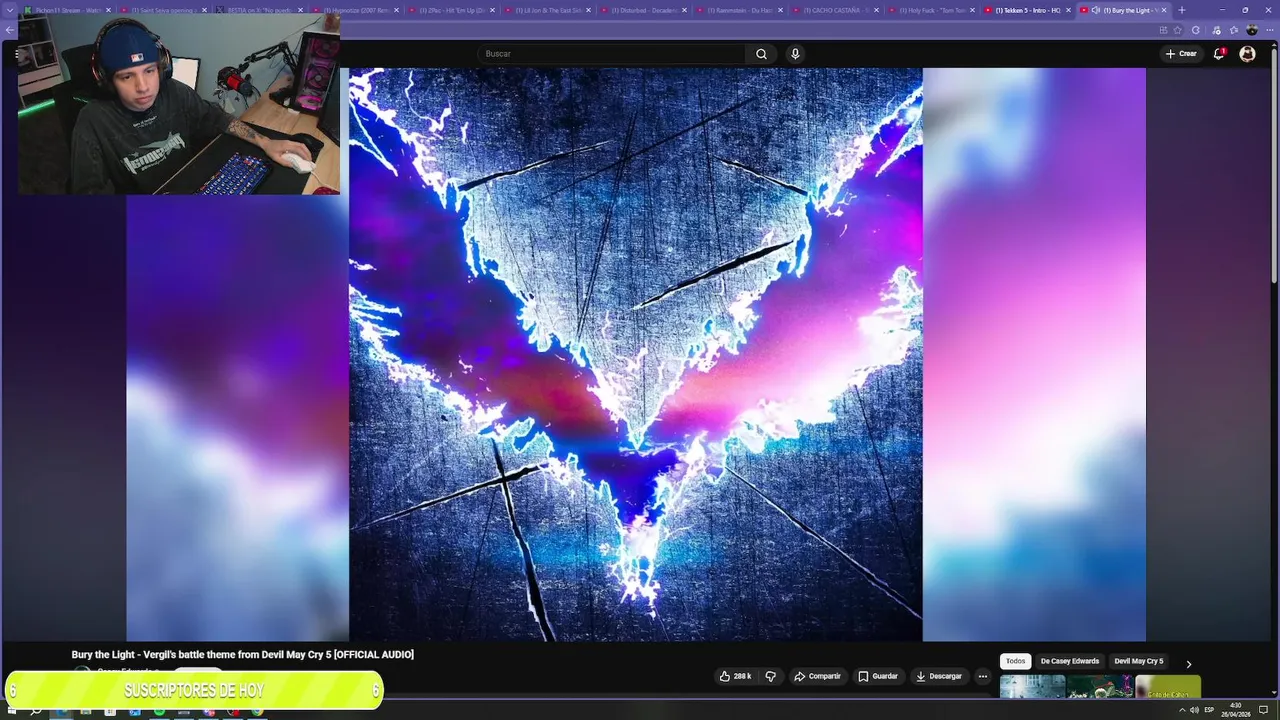Close the Tekken 5 - Intro tab
This screenshot has height=720, width=1280.
[1068, 10]
